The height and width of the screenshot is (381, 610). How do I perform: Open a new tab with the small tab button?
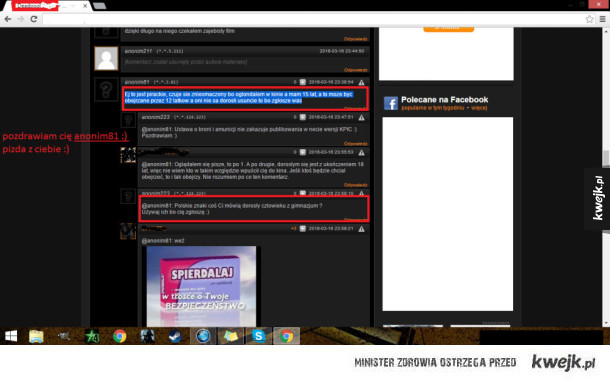tap(100, 6)
